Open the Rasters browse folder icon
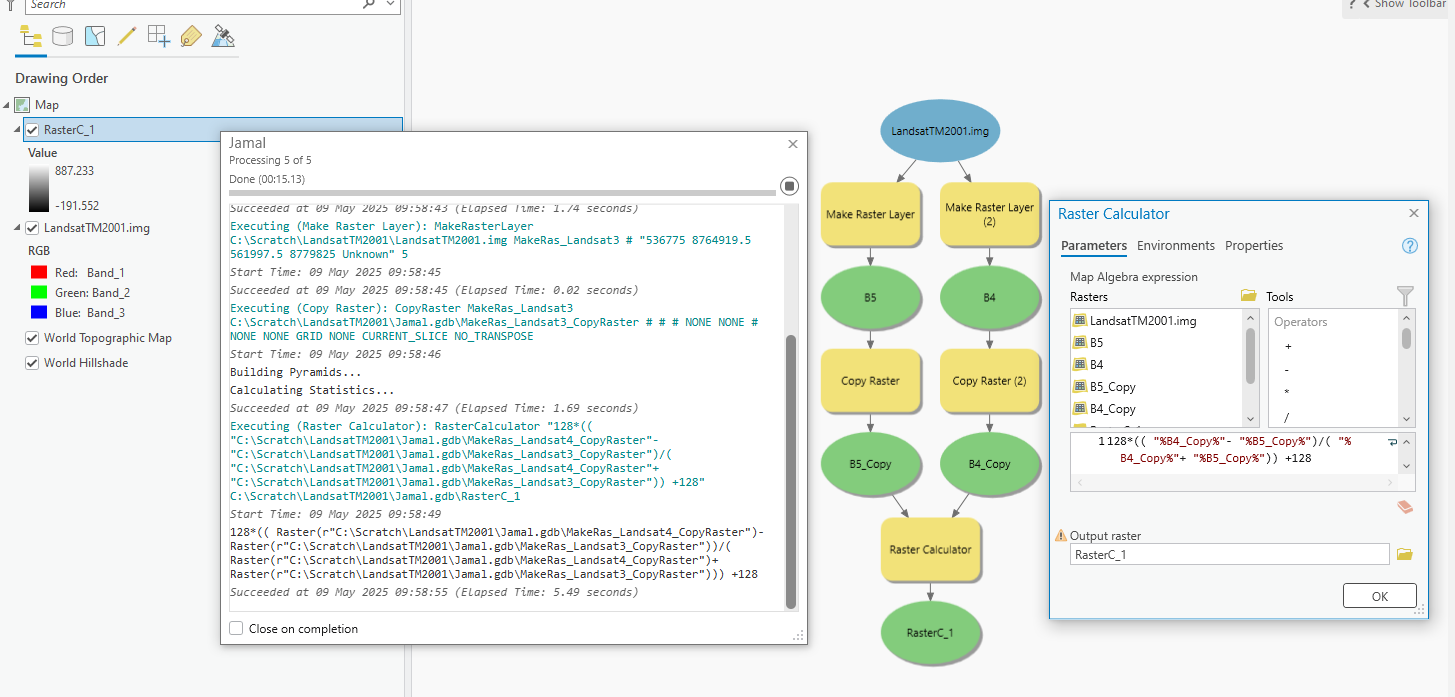 [x=1248, y=296]
